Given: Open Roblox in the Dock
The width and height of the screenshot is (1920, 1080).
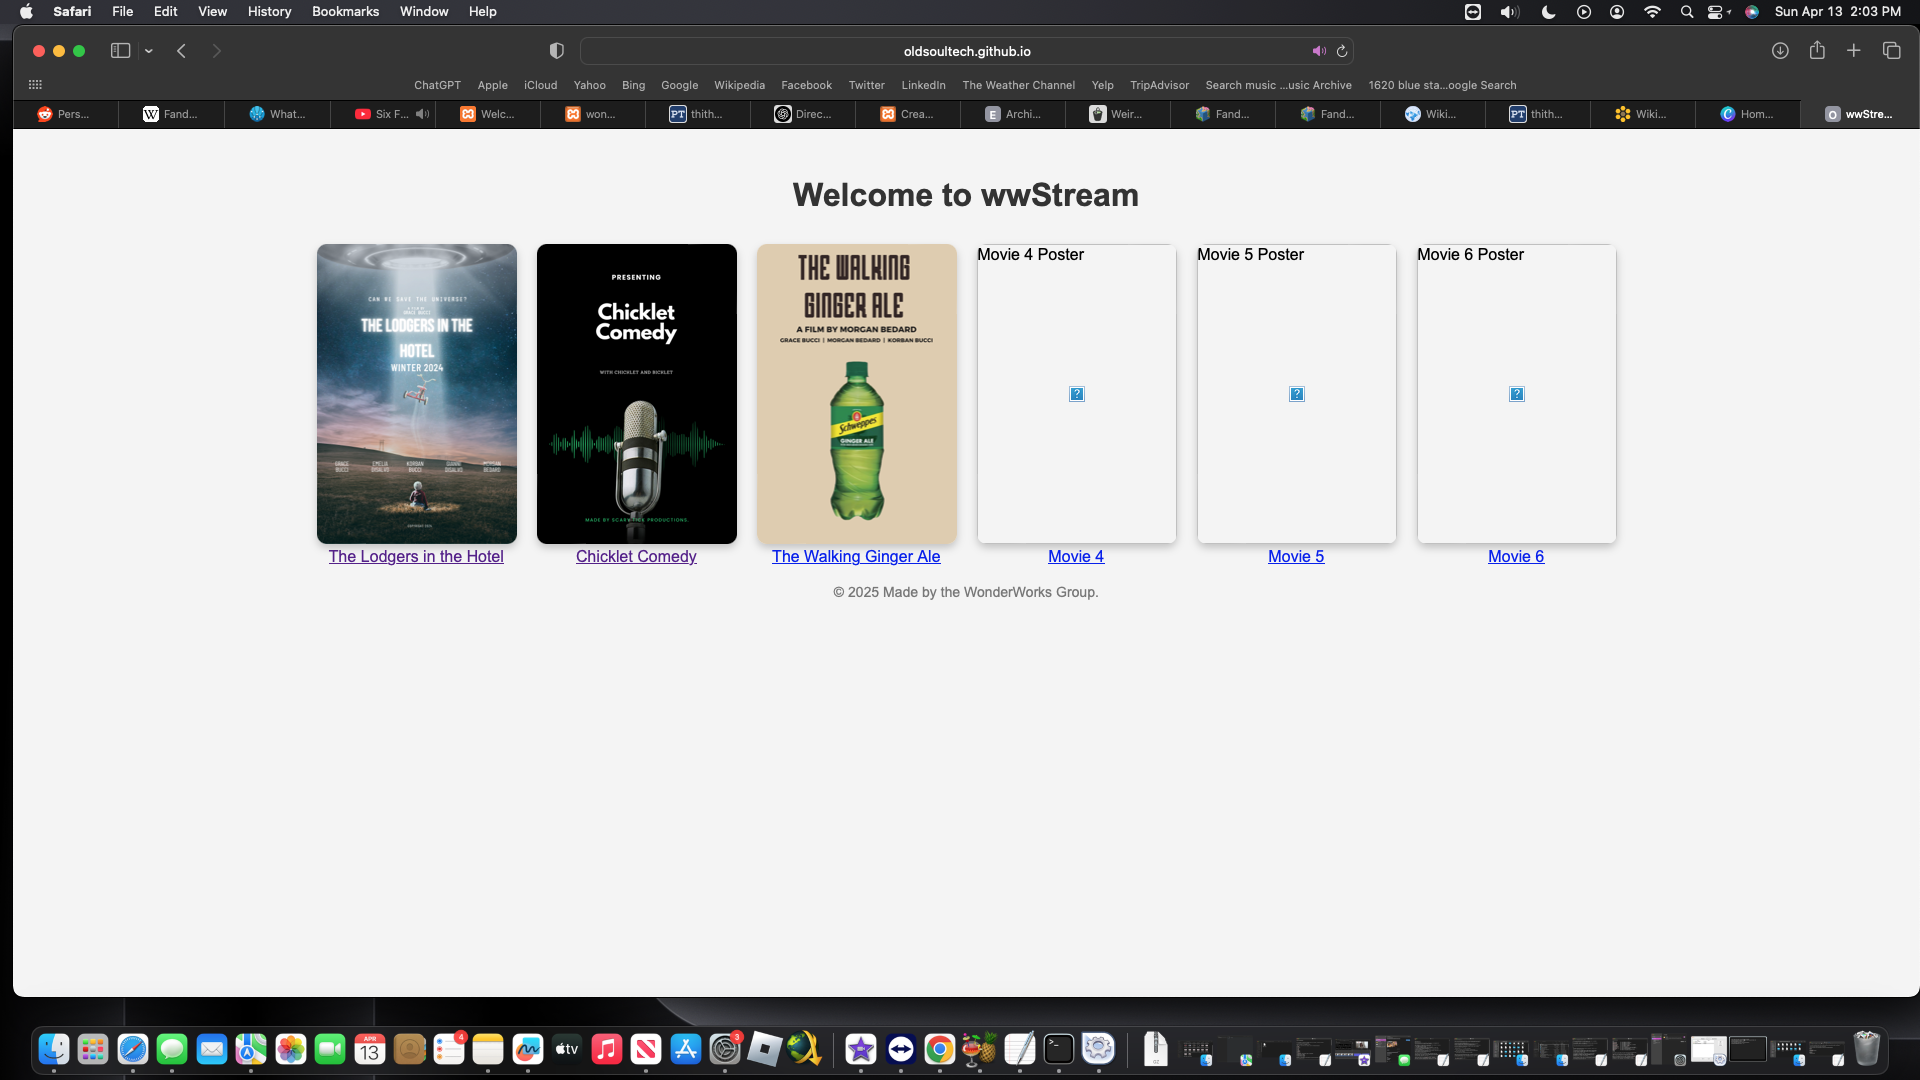Looking at the screenshot, I should point(765,1049).
